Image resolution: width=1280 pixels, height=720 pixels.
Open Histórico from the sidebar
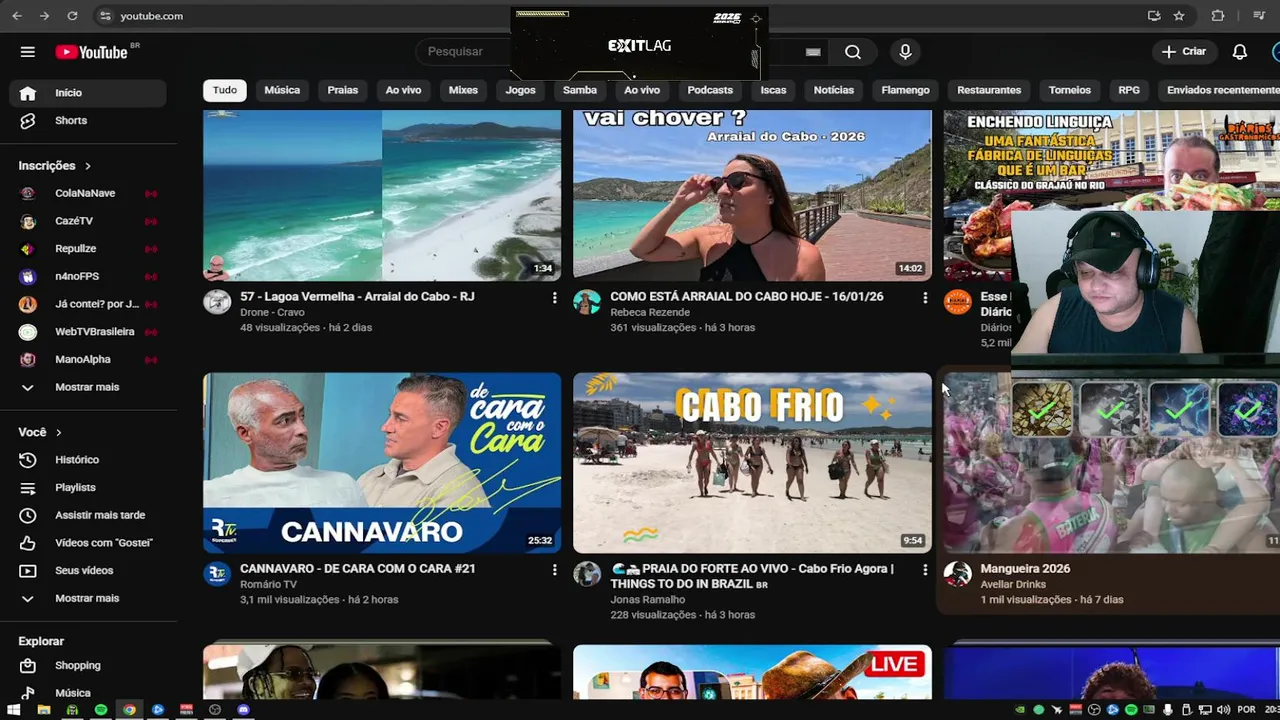pyautogui.click(x=88, y=460)
